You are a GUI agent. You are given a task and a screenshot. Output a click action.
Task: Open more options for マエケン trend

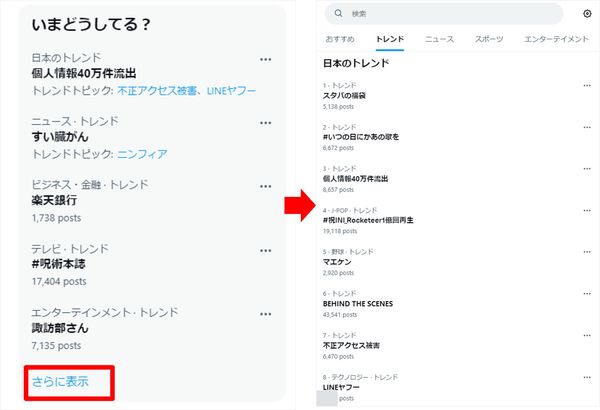pos(587,252)
